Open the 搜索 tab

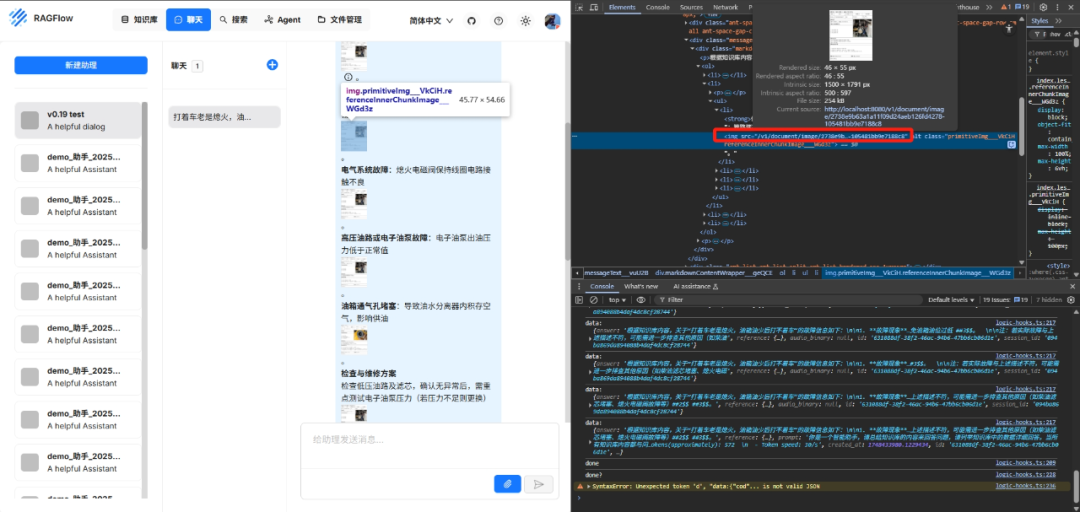click(234, 20)
